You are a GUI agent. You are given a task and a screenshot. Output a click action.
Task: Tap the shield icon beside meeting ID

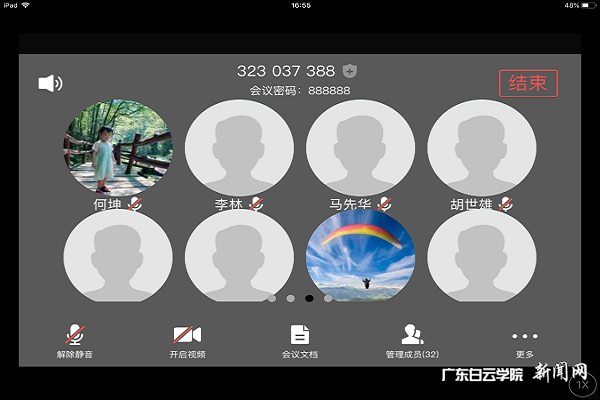coord(349,71)
